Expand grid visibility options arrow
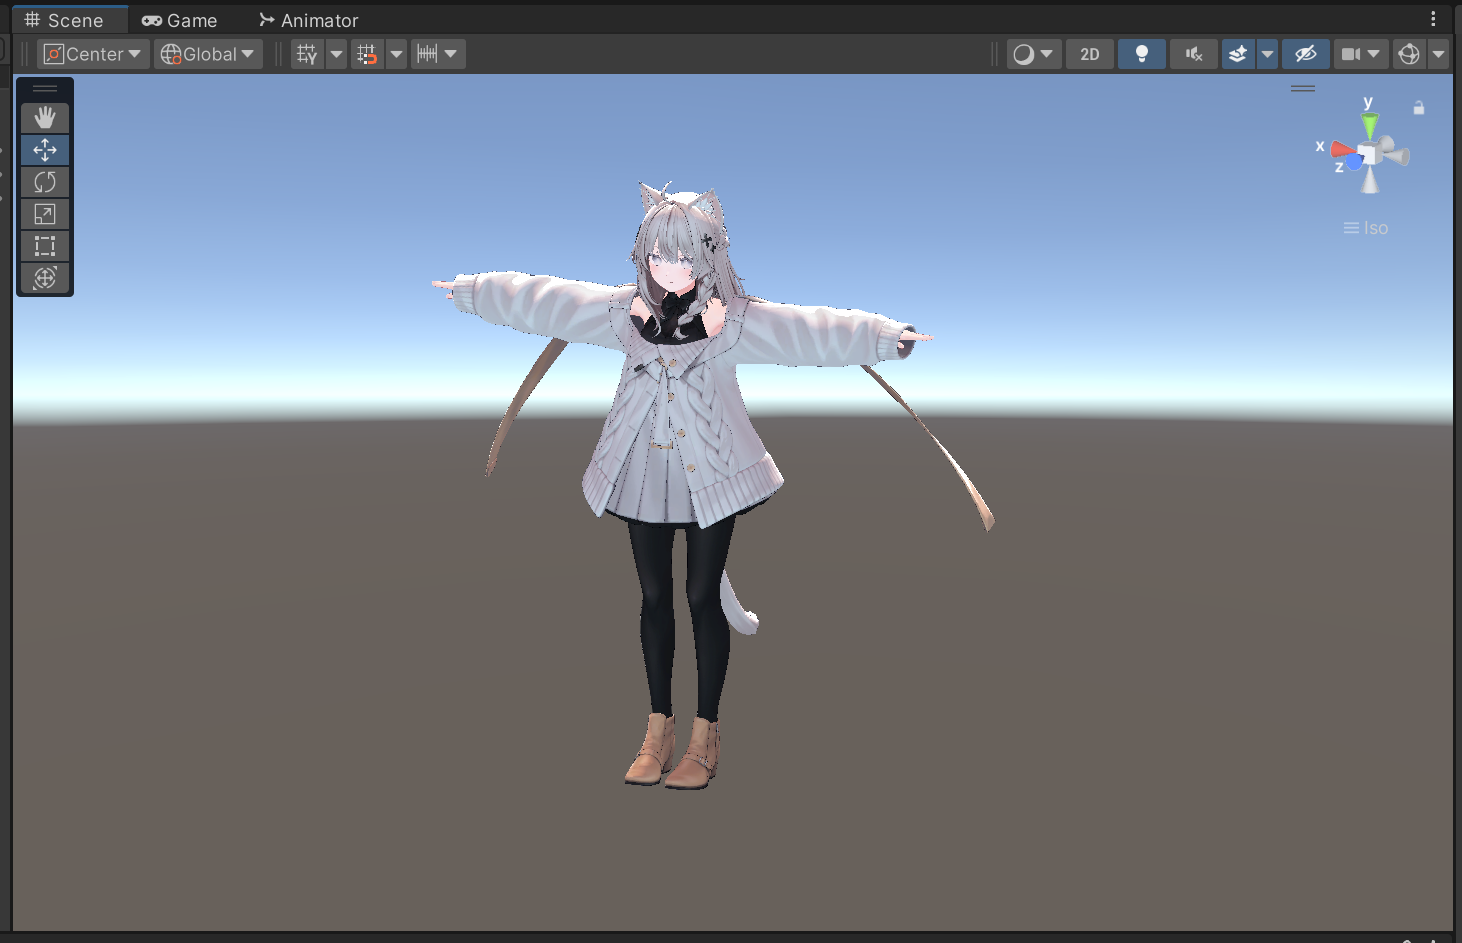The height and width of the screenshot is (943, 1462). pos(337,54)
